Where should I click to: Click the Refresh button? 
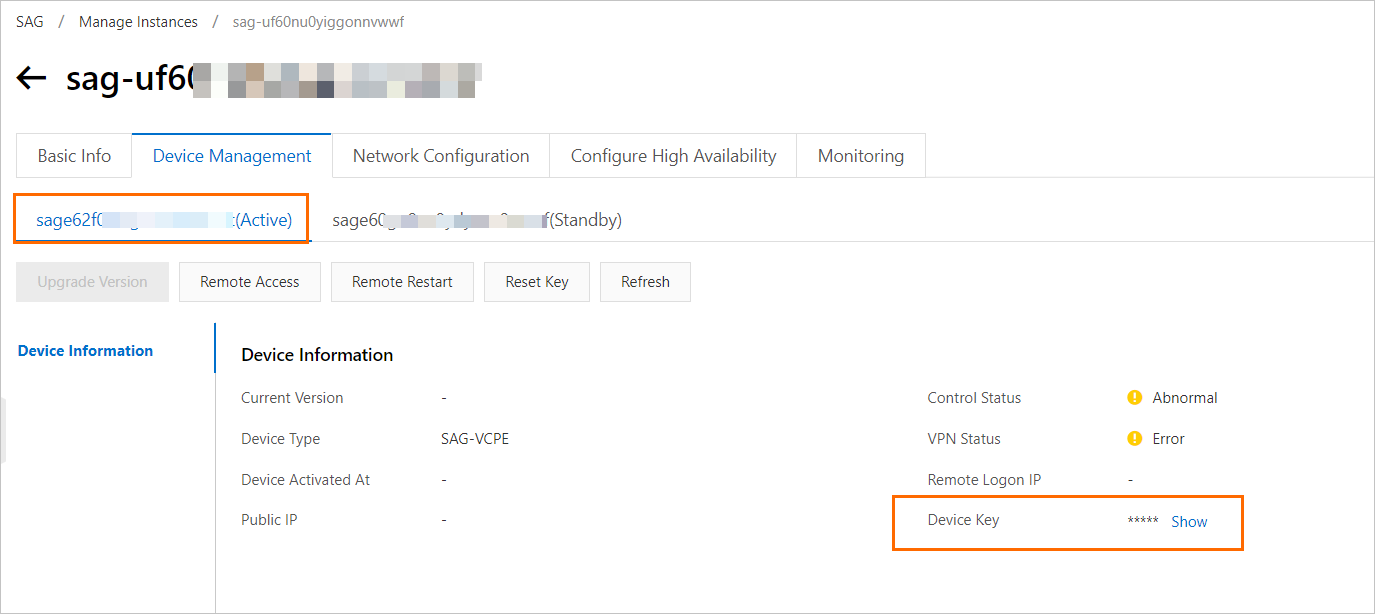(x=645, y=282)
